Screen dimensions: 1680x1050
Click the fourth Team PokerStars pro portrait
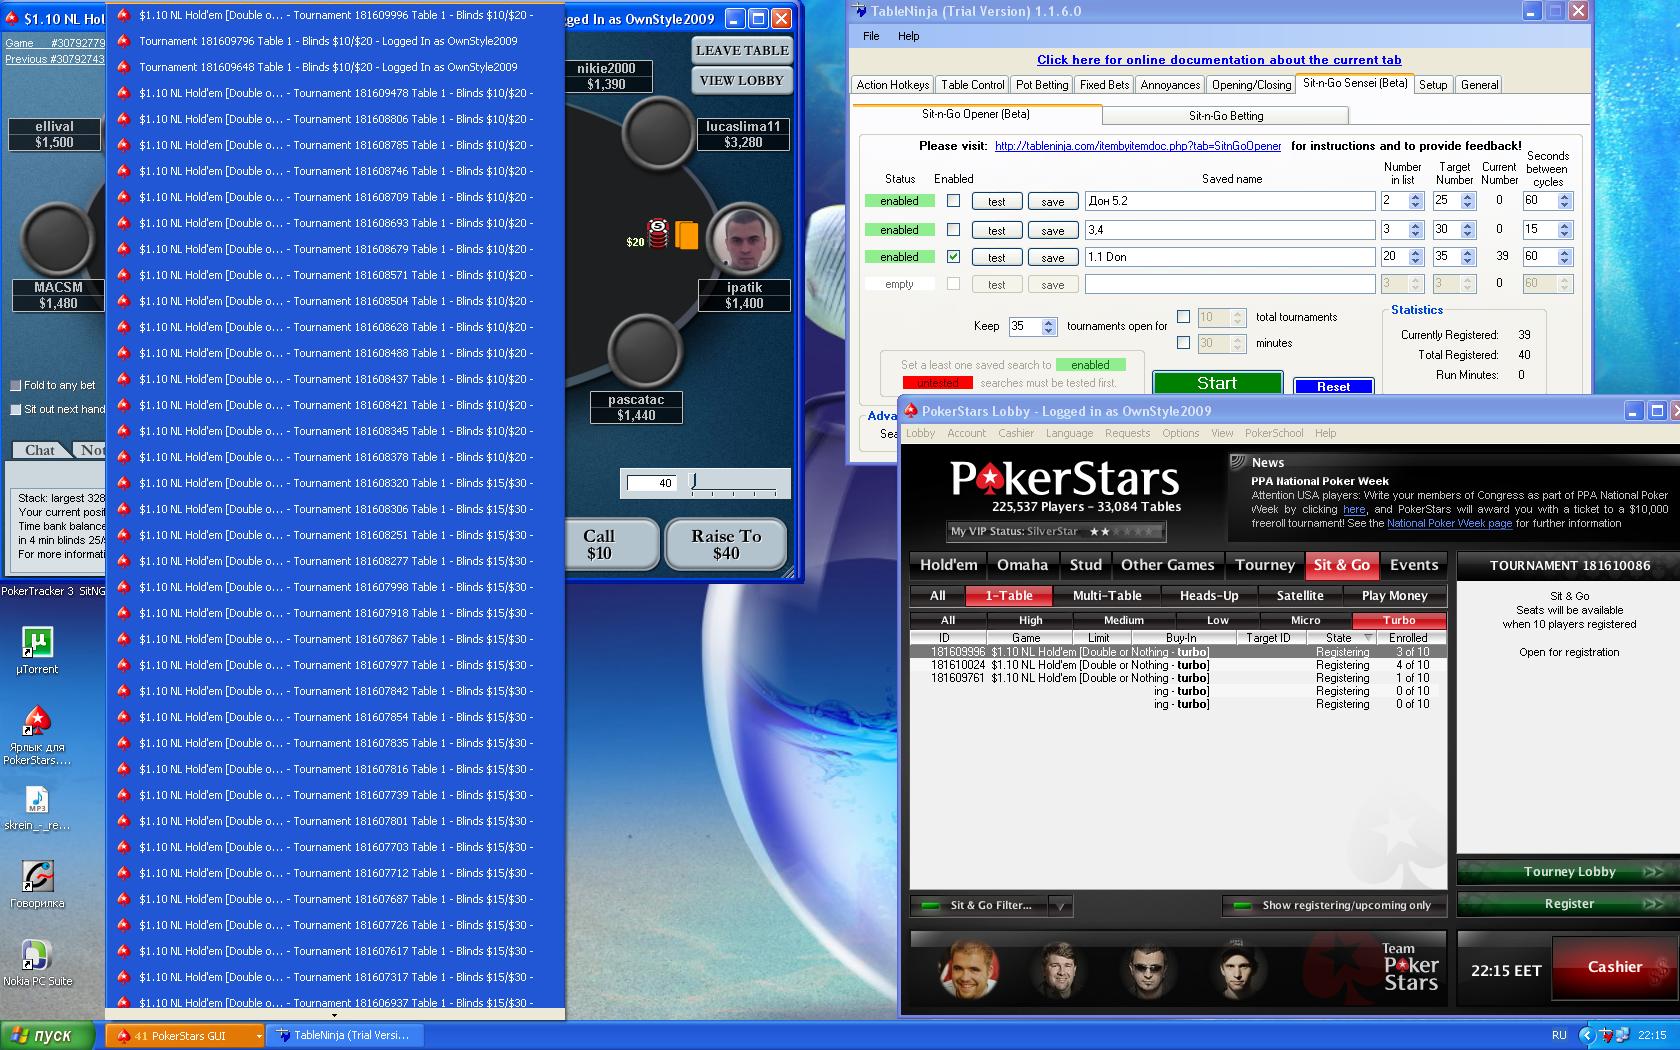tap(1237, 969)
